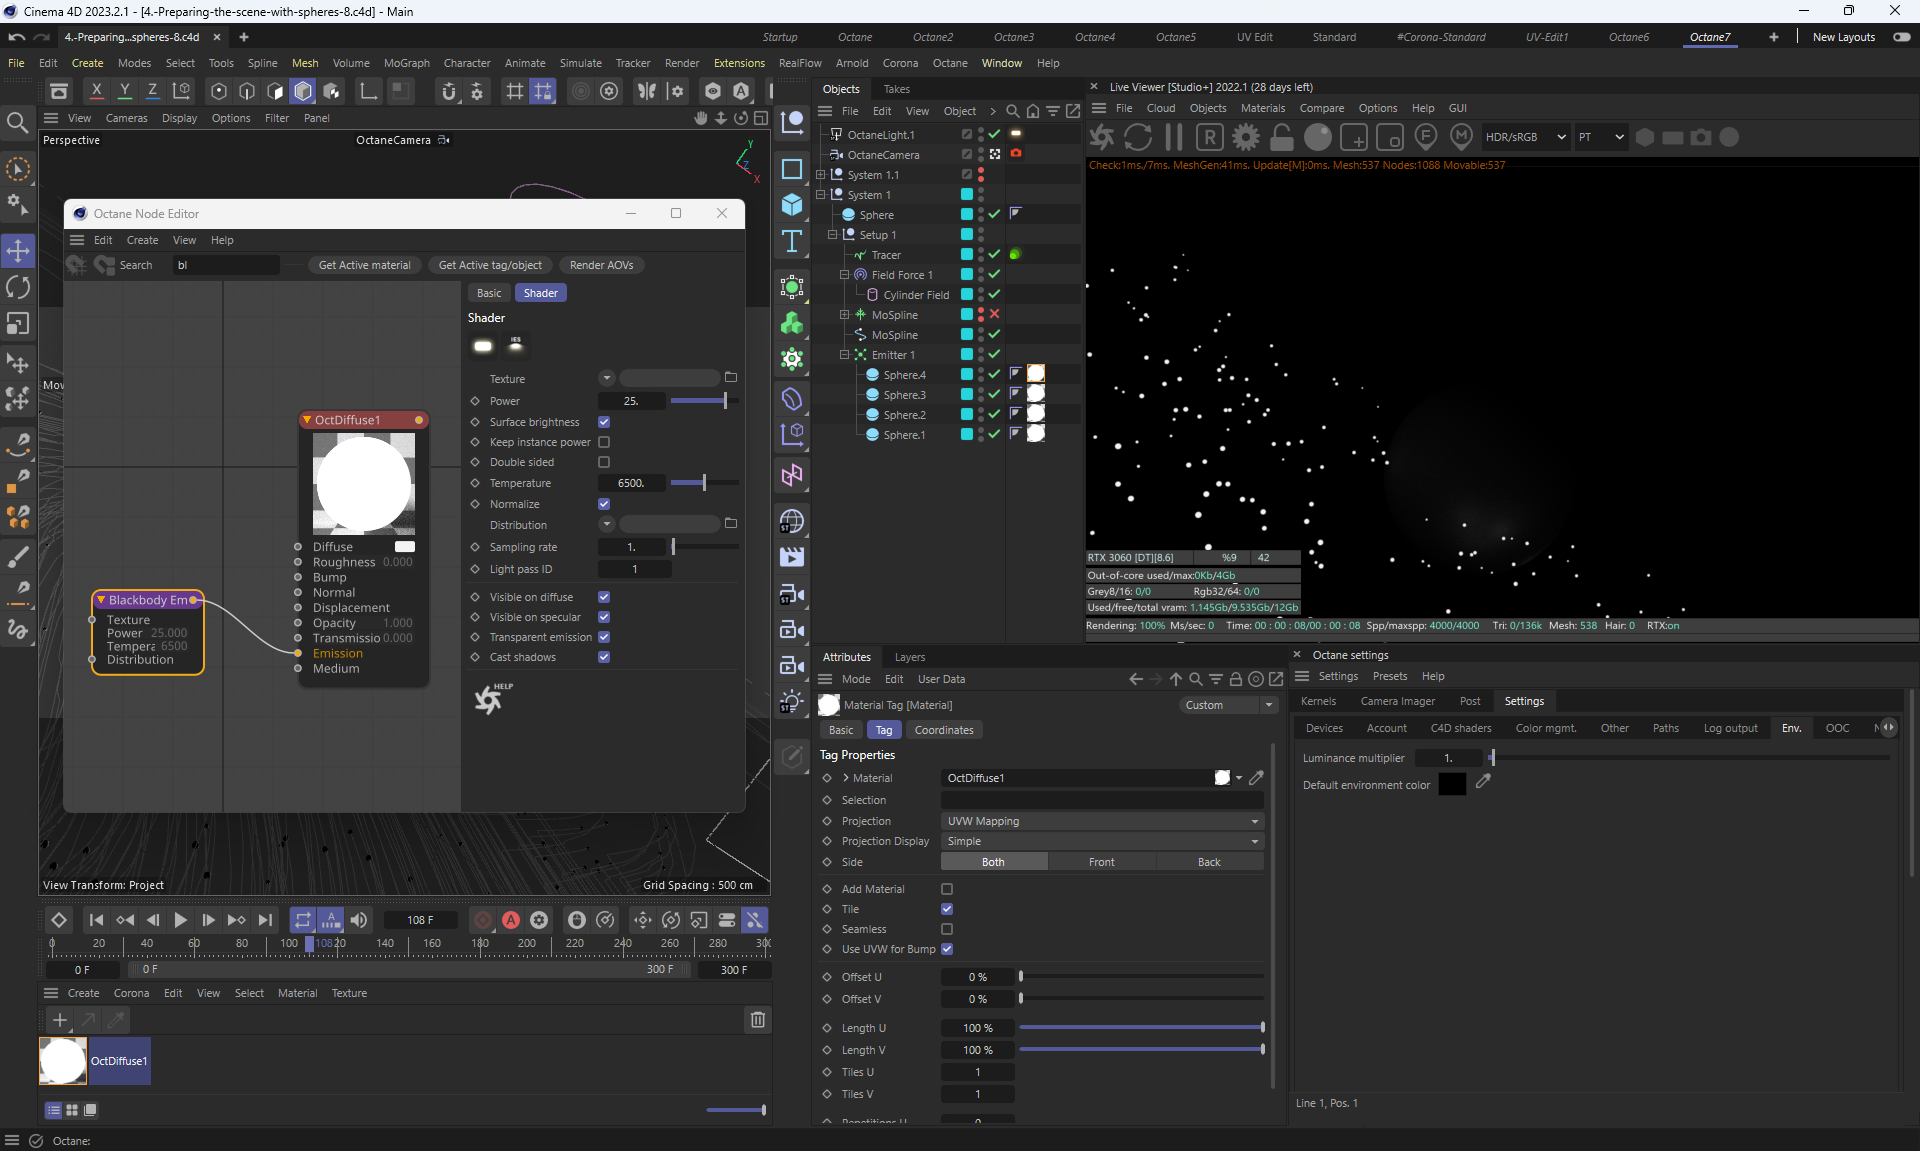Open the Projection UVW Mapping dropdown
Screen dimensions: 1920x1151
(x=1102, y=821)
